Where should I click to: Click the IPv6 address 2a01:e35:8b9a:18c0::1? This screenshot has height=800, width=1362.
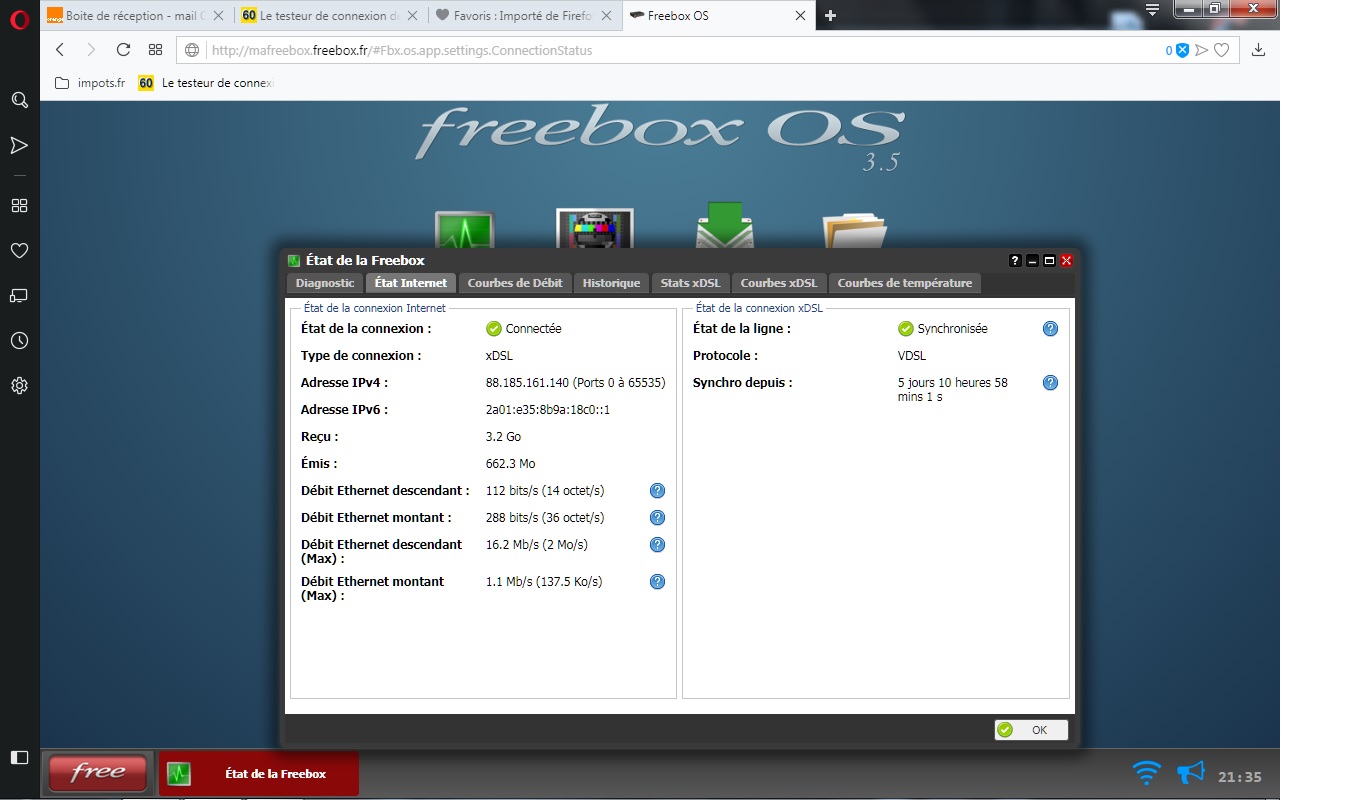[x=548, y=409]
